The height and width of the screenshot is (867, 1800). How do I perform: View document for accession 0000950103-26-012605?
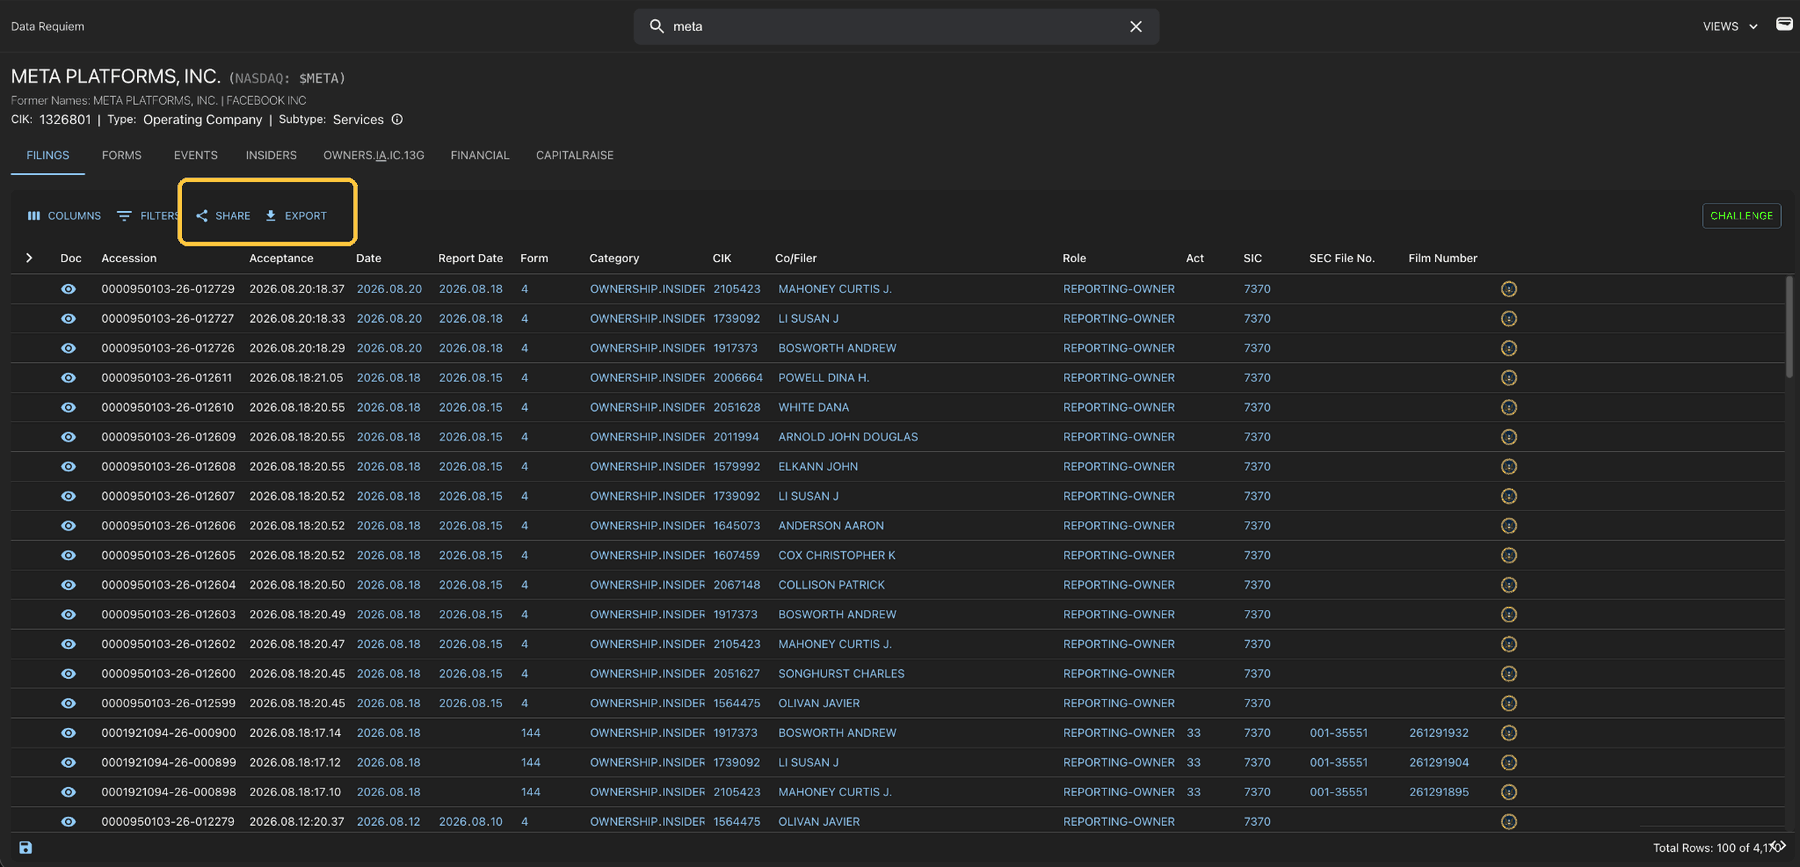pyautogui.click(x=68, y=556)
